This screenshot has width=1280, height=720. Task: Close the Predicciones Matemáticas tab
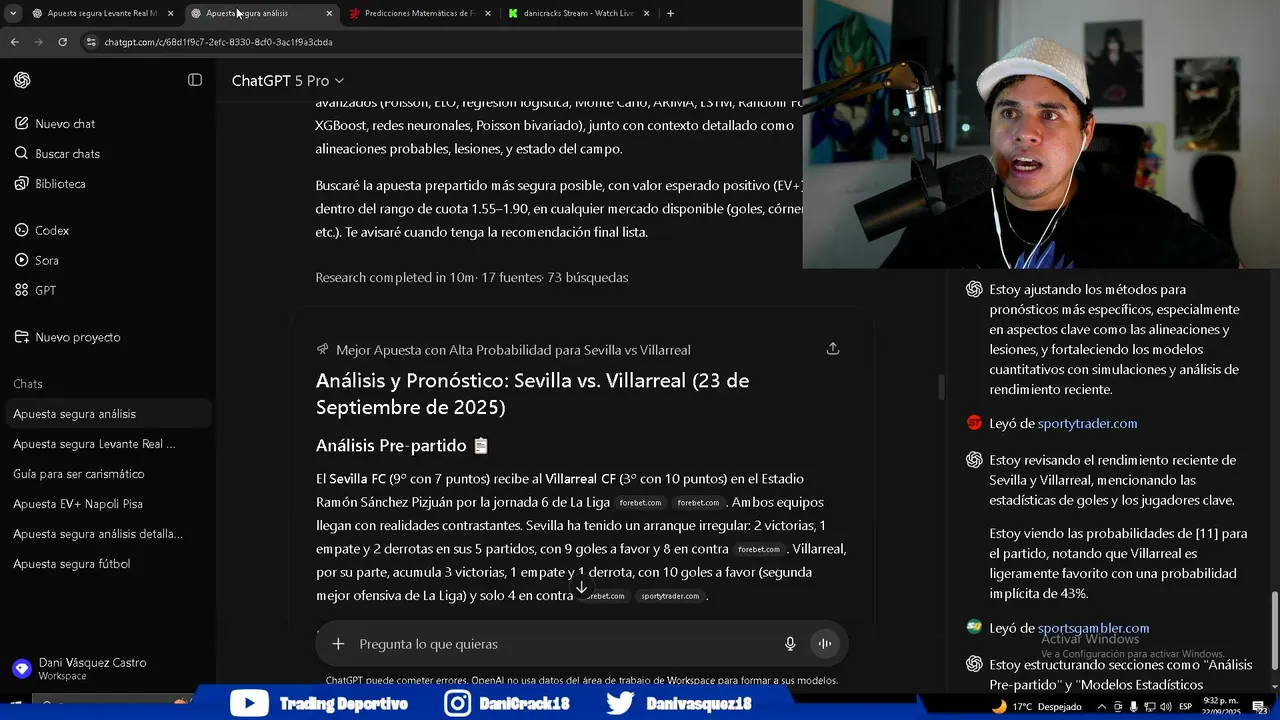488,13
